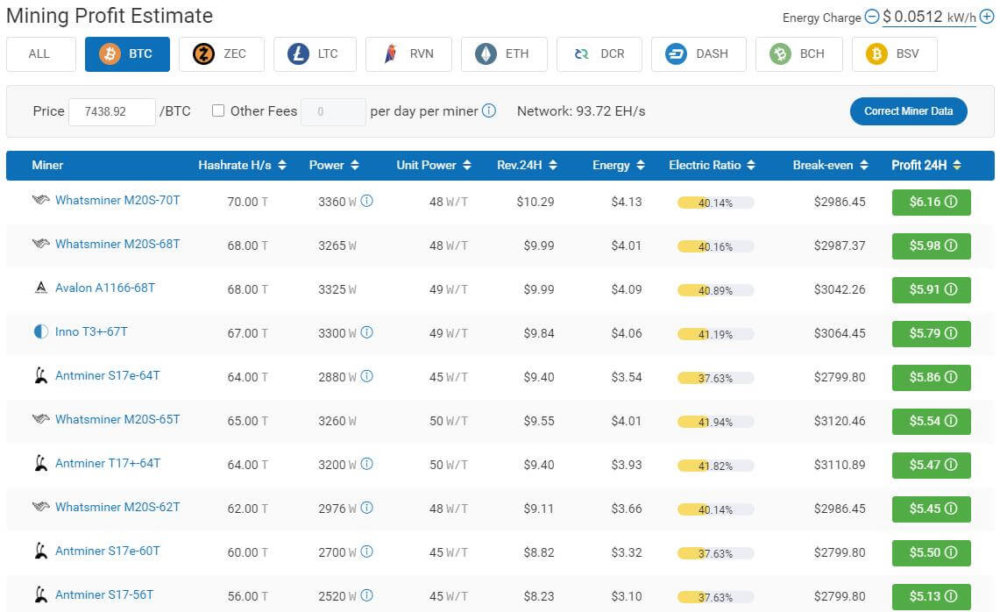Sort by Energy column arrows
This screenshot has height=612, width=1000.
pos(640,165)
